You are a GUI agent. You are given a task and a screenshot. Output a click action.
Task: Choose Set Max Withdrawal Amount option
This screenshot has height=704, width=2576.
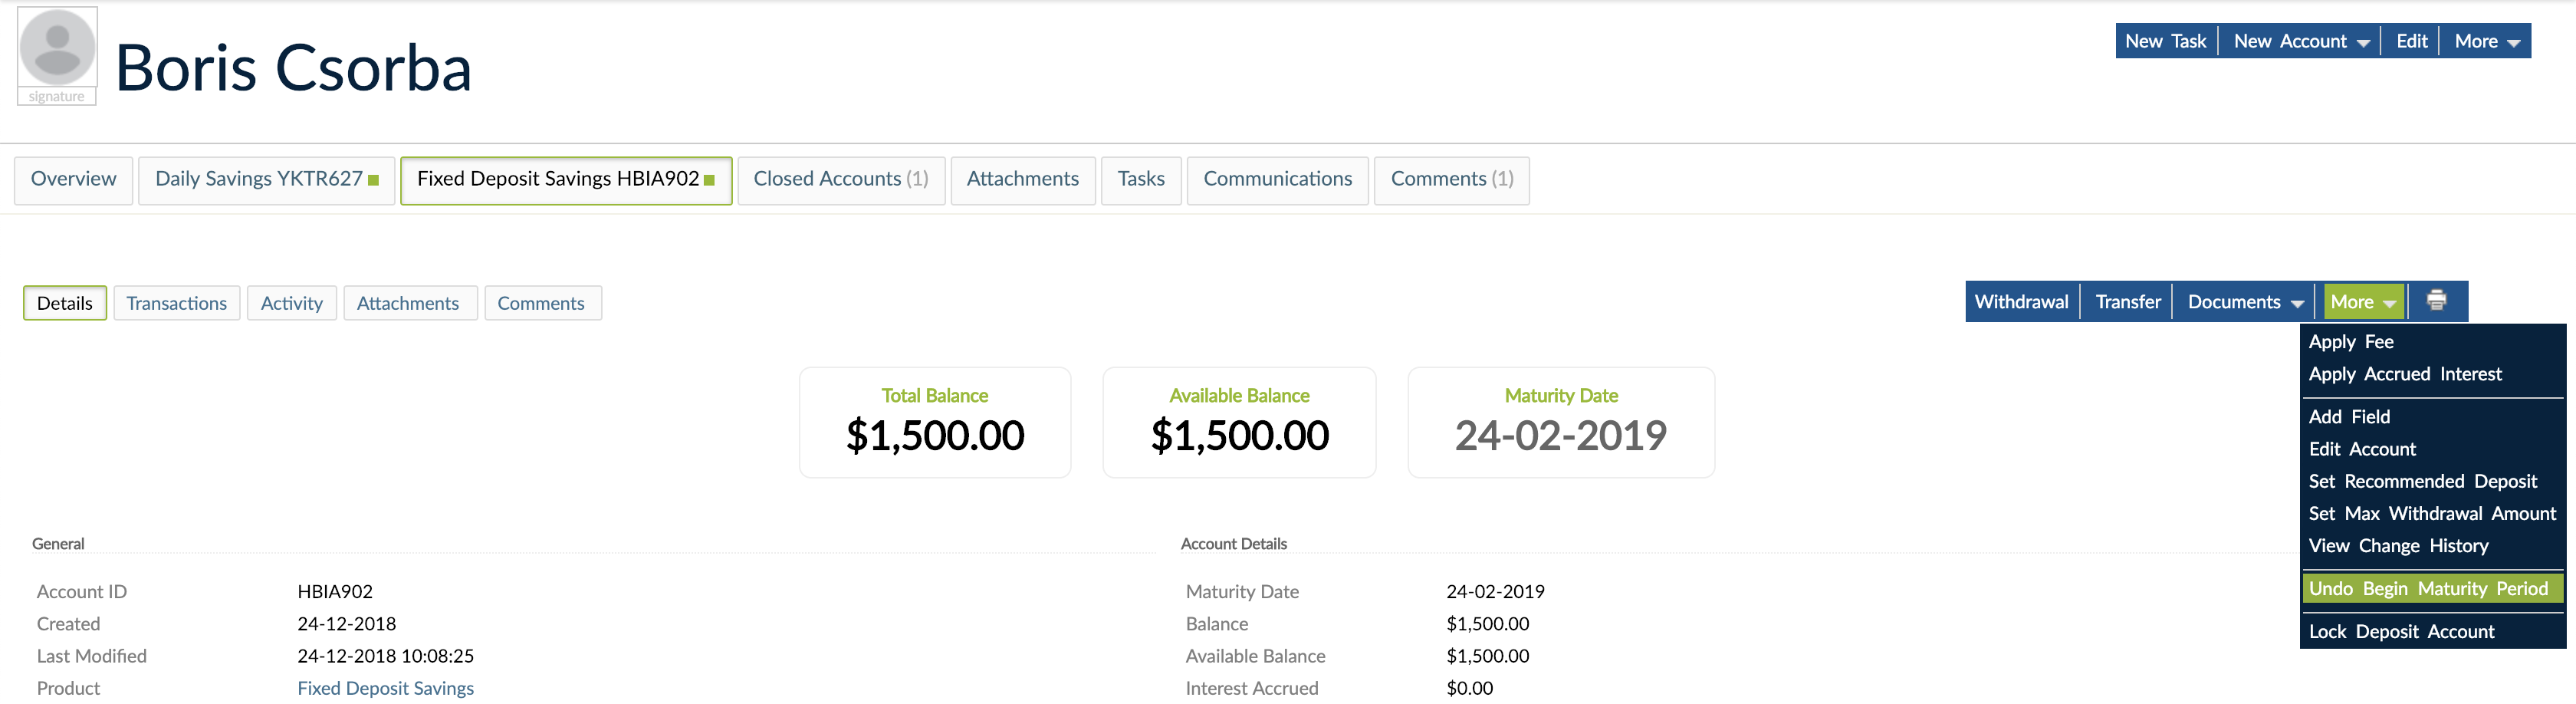click(2430, 513)
